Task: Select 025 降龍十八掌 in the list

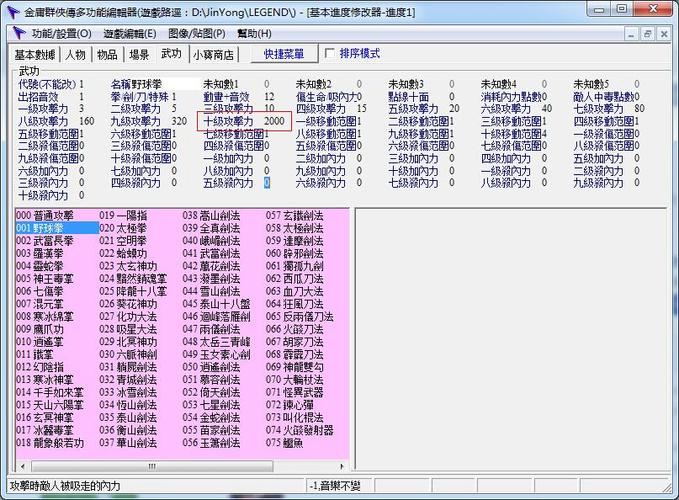Action: [x=133, y=291]
